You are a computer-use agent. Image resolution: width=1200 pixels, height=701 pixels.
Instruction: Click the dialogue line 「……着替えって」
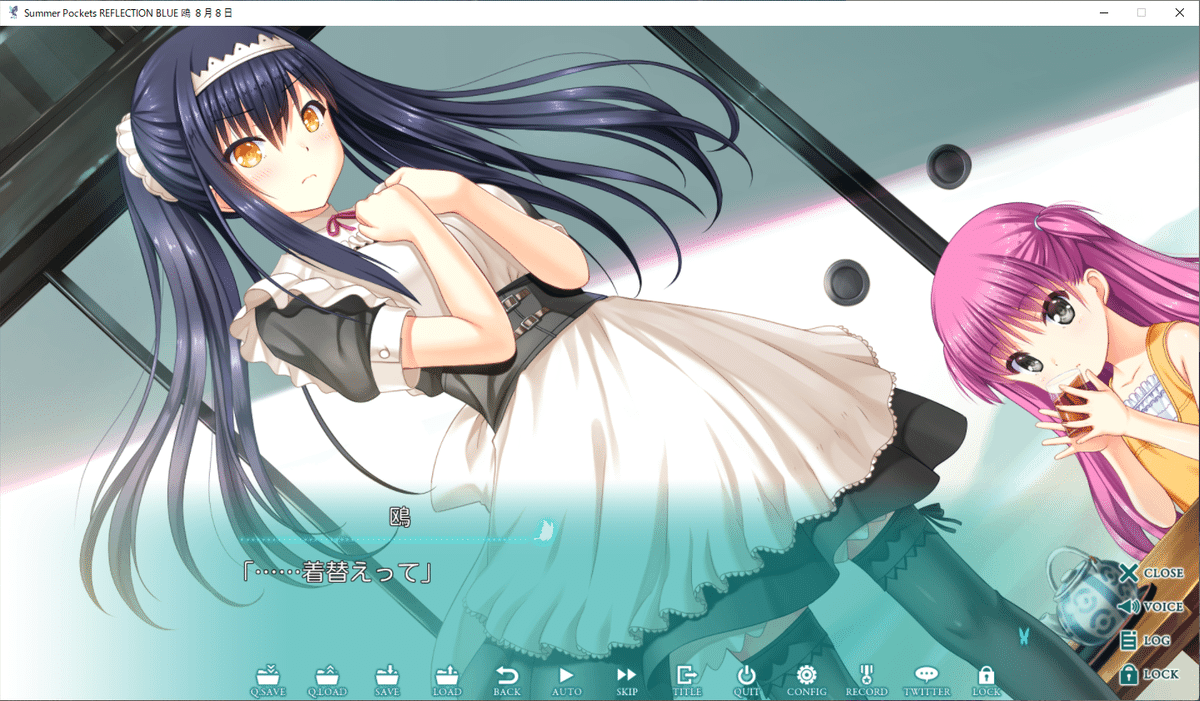pyautogui.click(x=336, y=573)
